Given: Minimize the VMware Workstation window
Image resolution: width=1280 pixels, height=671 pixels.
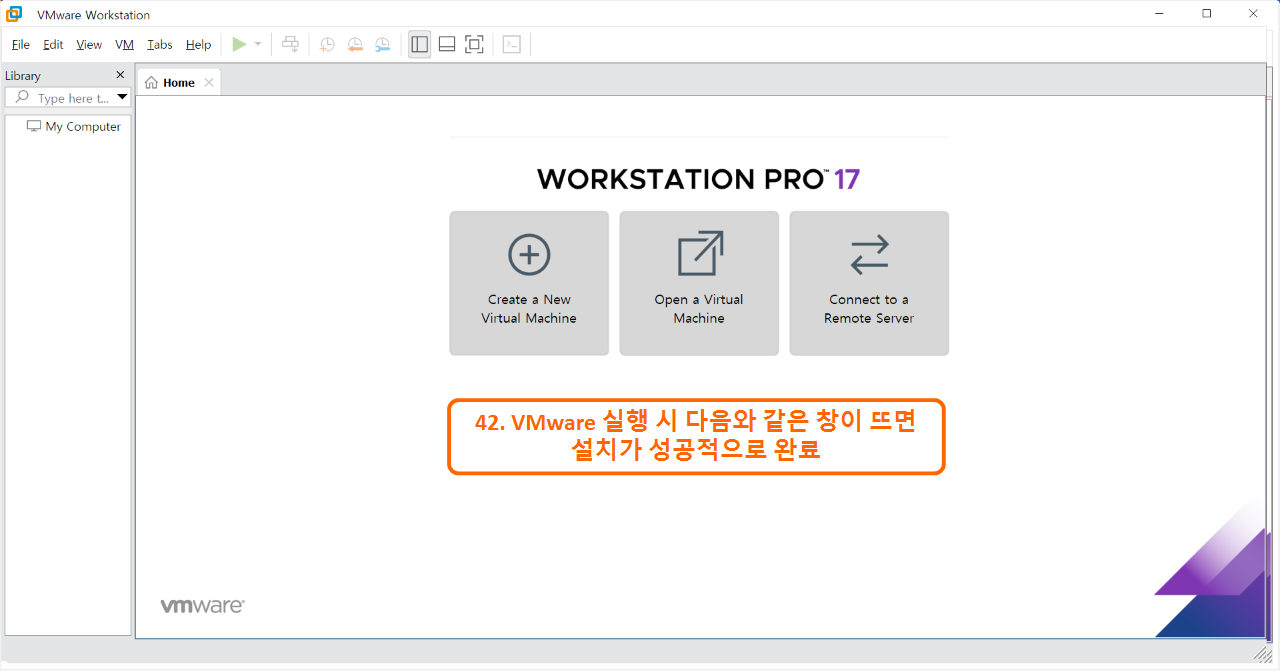Looking at the screenshot, I should click(x=1160, y=14).
